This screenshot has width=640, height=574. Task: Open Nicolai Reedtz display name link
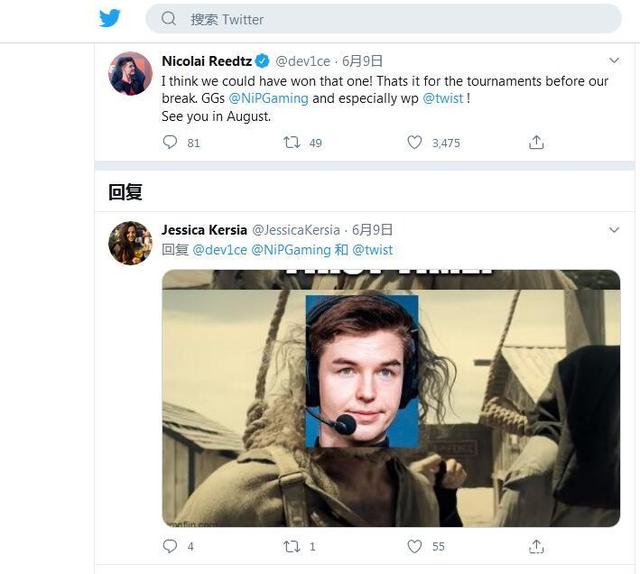pos(207,61)
